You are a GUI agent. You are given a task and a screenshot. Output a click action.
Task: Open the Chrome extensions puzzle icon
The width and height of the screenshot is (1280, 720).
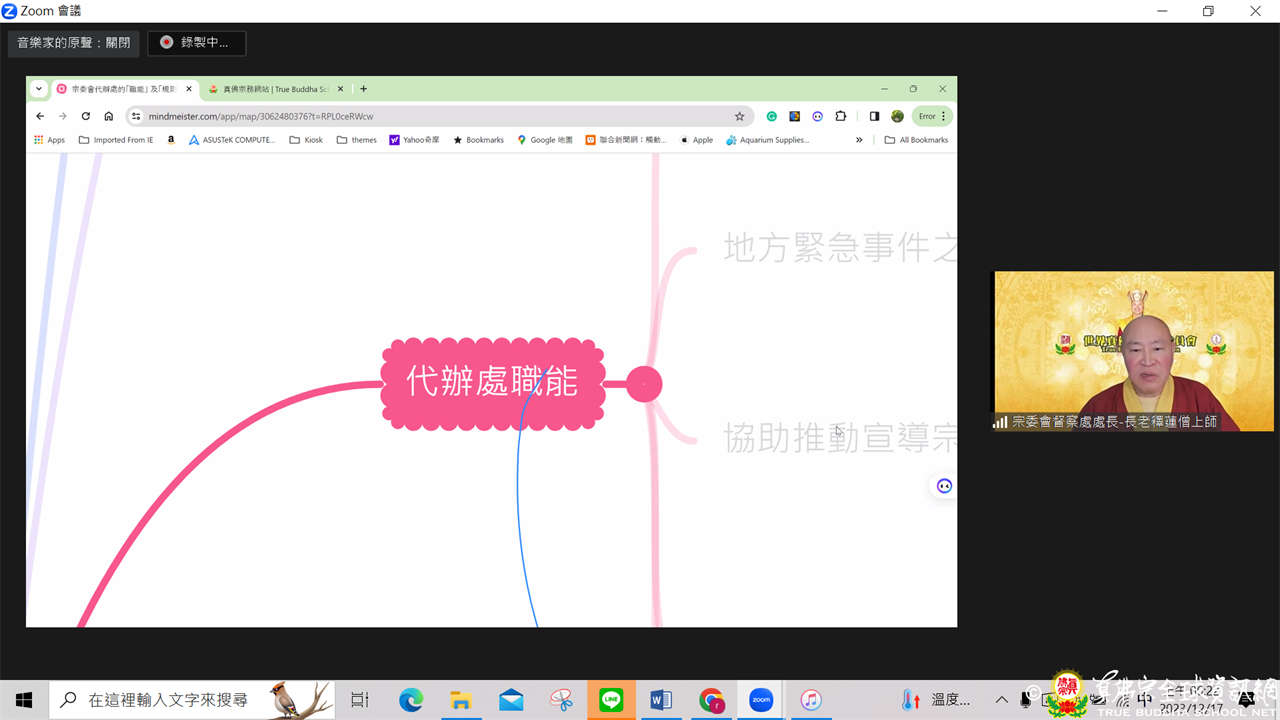point(841,116)
